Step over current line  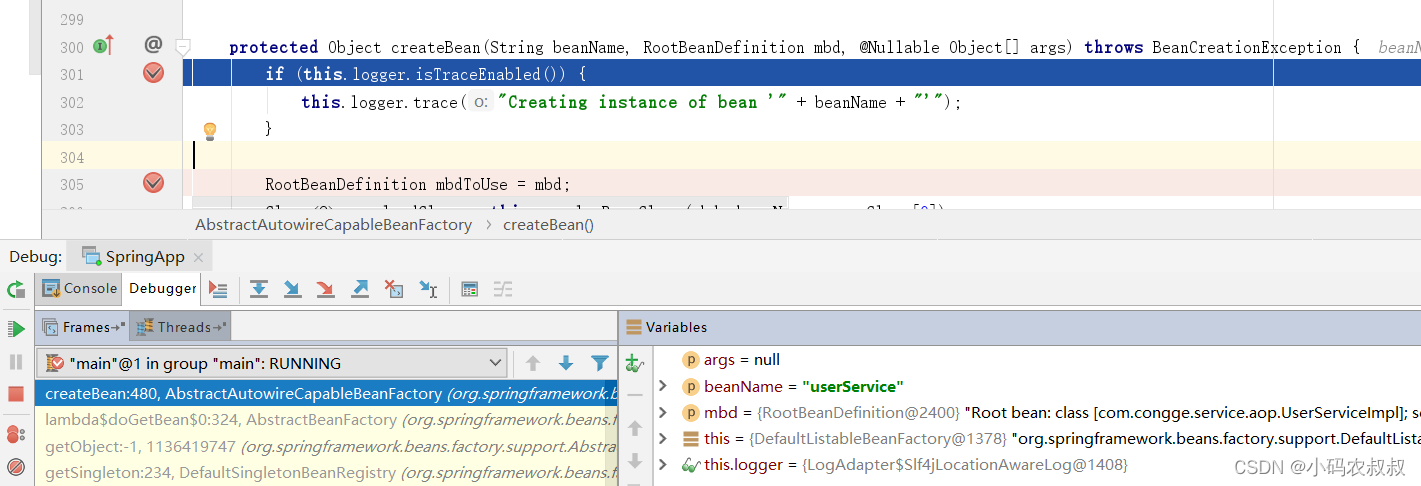pyautogui.click(x=259, y=289)
